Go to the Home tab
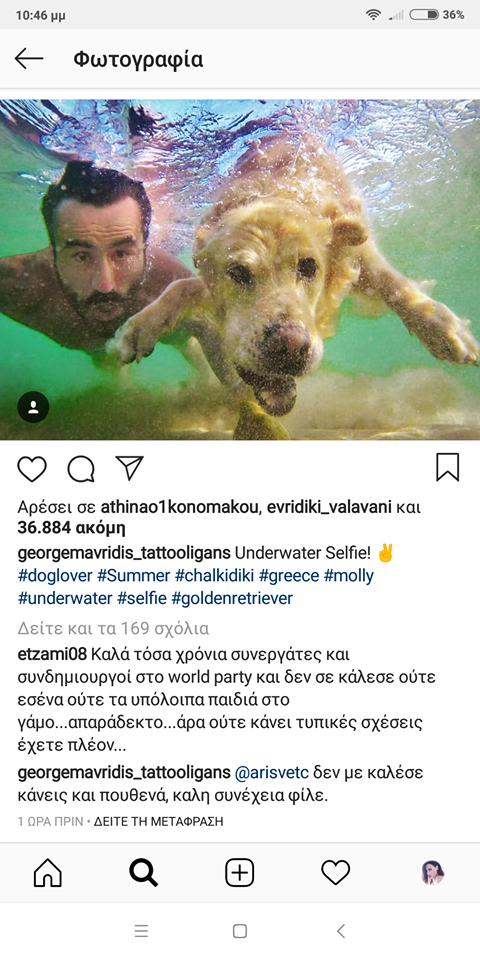Viewport: 480px width, 960px height. pos(48,872)
